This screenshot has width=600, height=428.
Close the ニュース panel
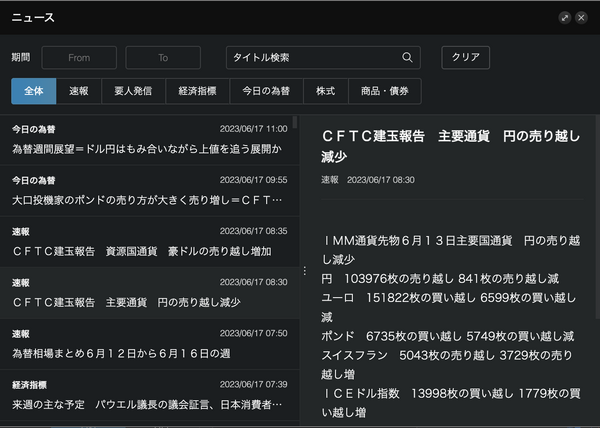581,18
